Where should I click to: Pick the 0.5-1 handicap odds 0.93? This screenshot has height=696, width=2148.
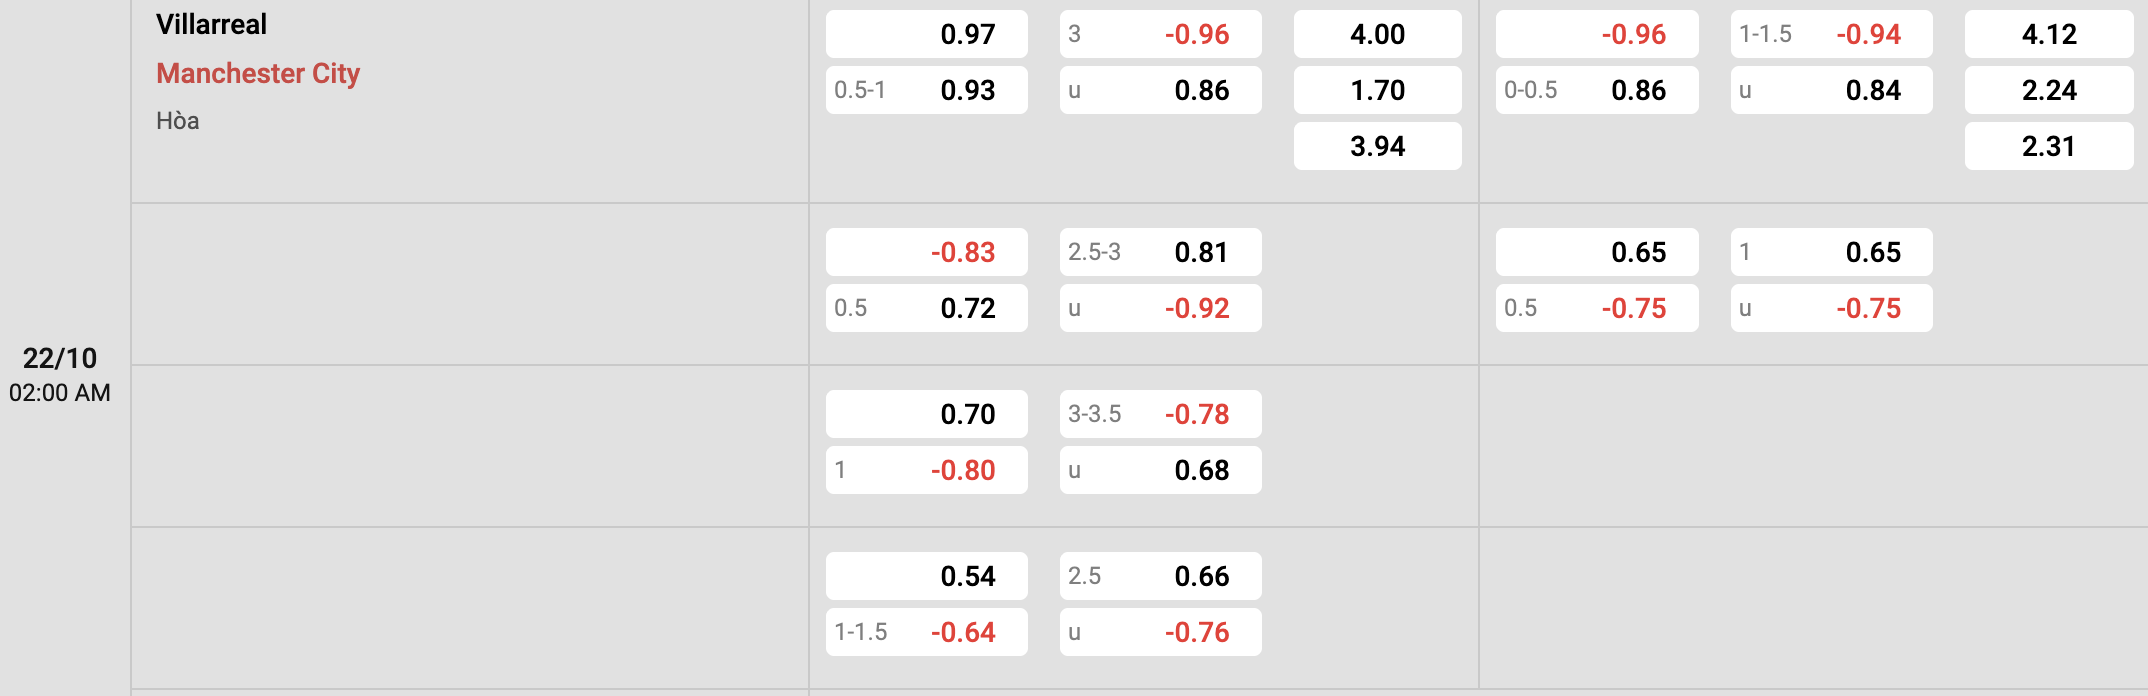pos(926,91)
